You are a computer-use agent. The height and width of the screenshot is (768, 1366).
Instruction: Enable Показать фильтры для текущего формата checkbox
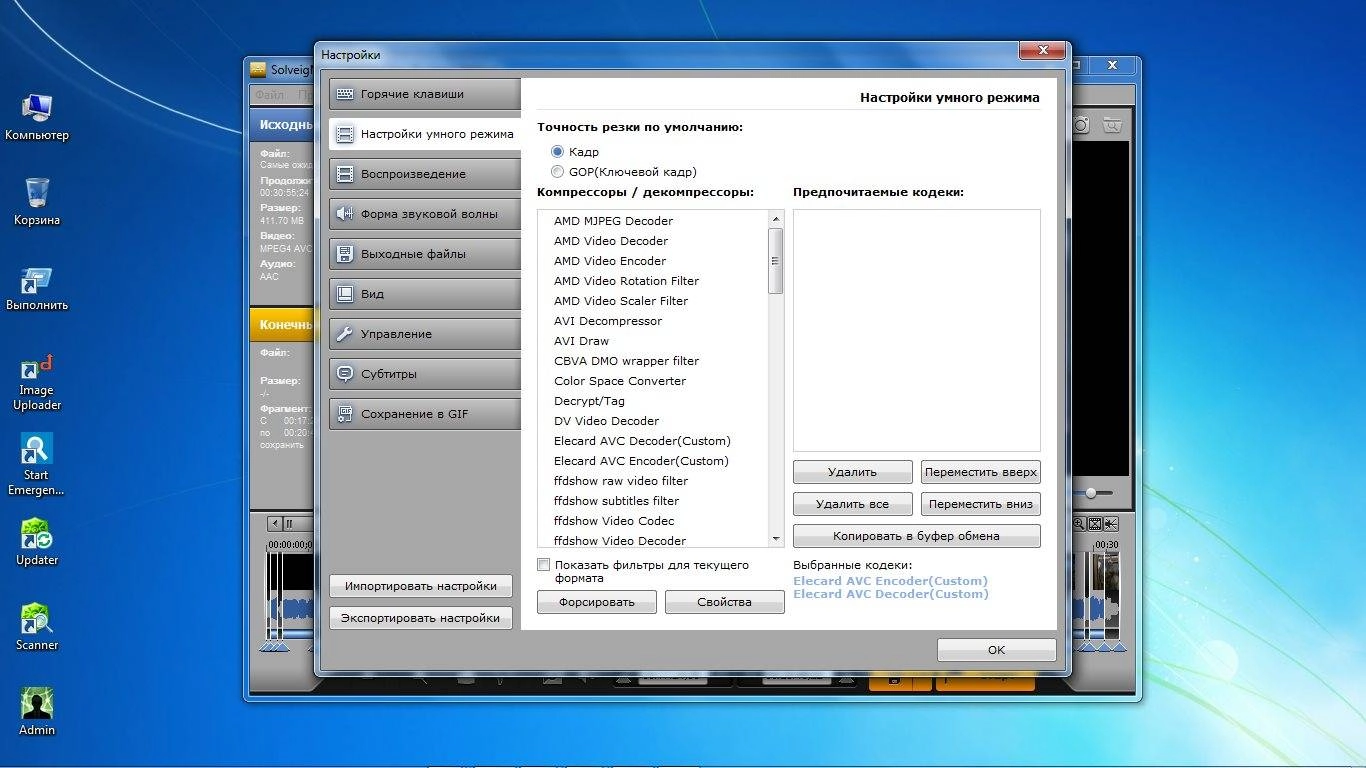544,565
